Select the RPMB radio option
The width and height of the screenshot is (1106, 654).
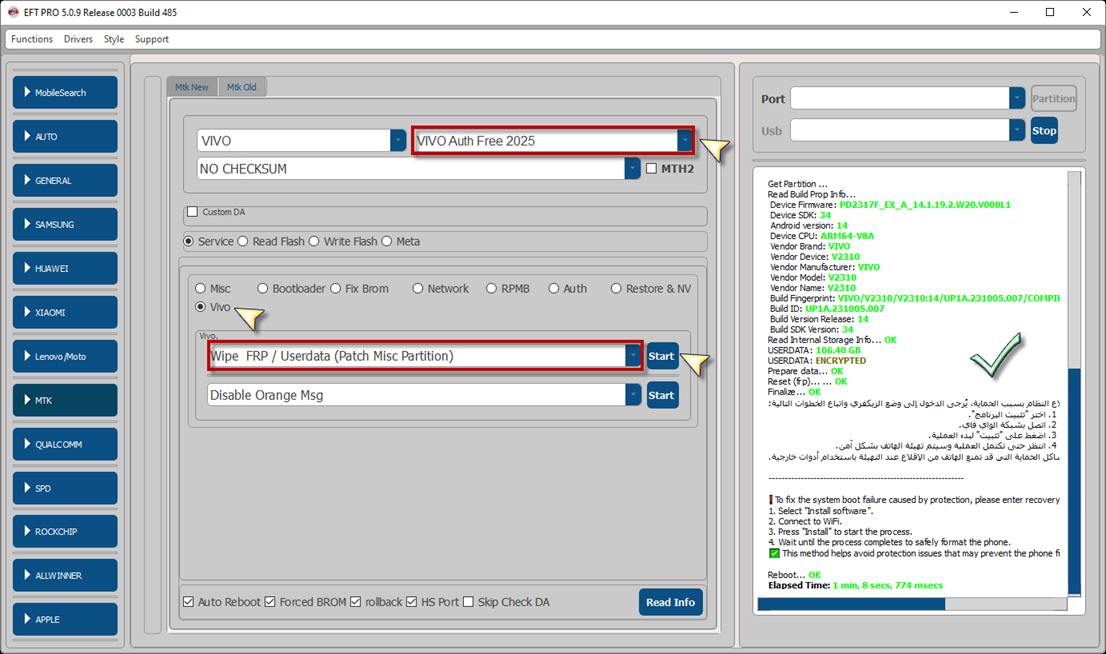491,289
